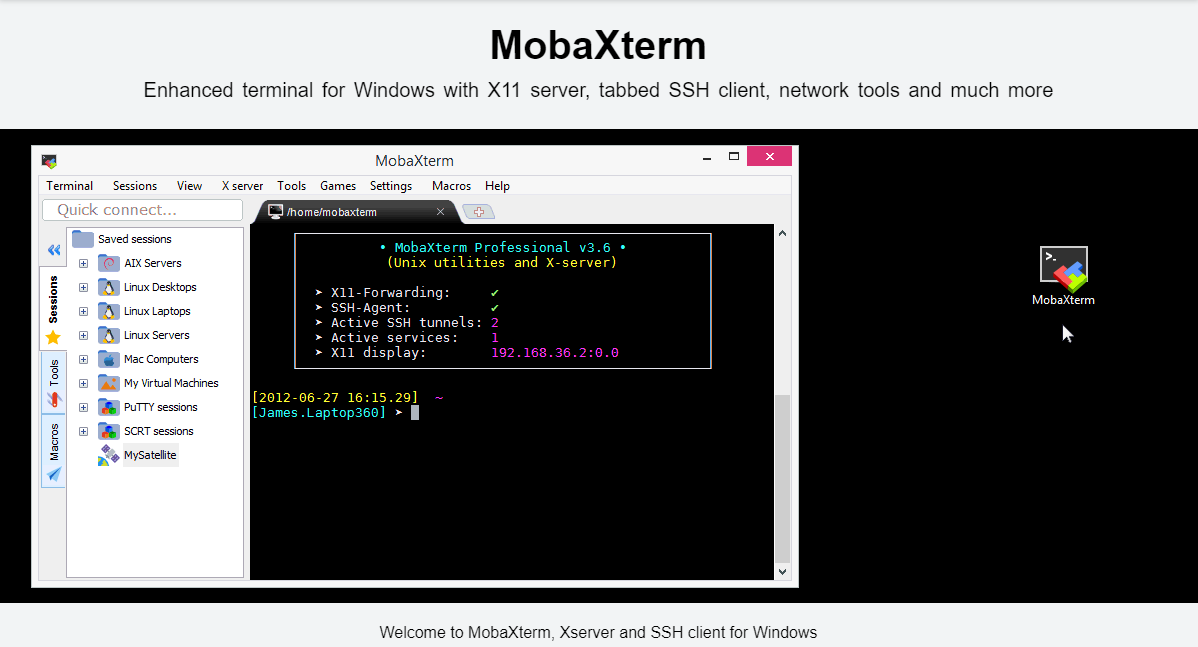The image size is (1198, 647).
Task: Click the My Virtual Machines folder icon
Action: tap(108, 383)
